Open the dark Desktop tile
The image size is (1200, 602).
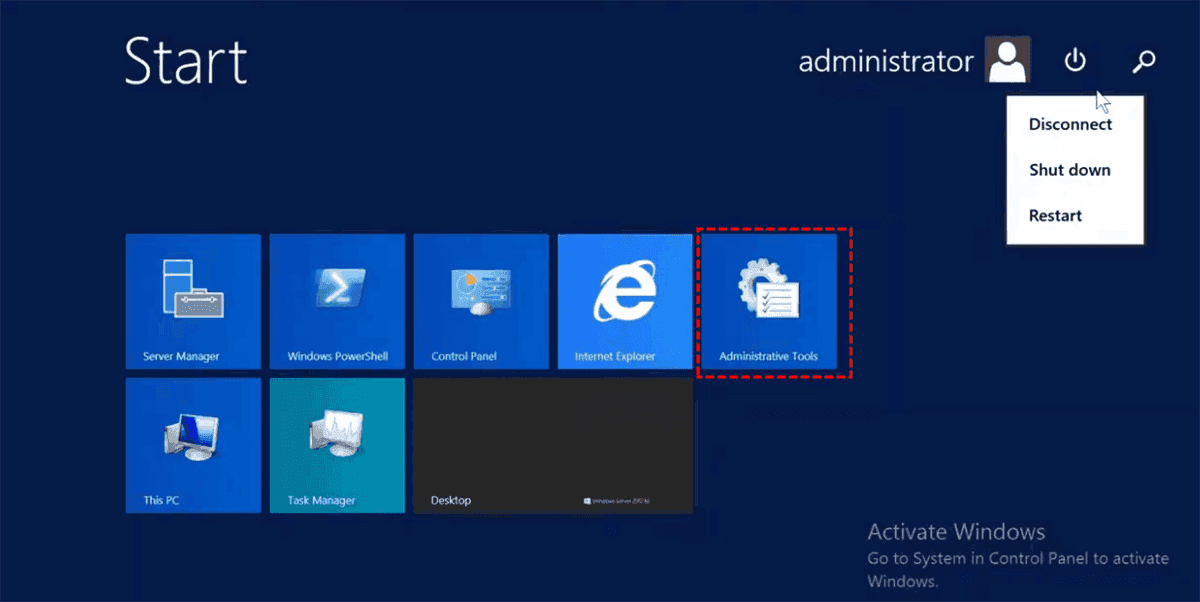pyautogui.click(x=553, y=445)
